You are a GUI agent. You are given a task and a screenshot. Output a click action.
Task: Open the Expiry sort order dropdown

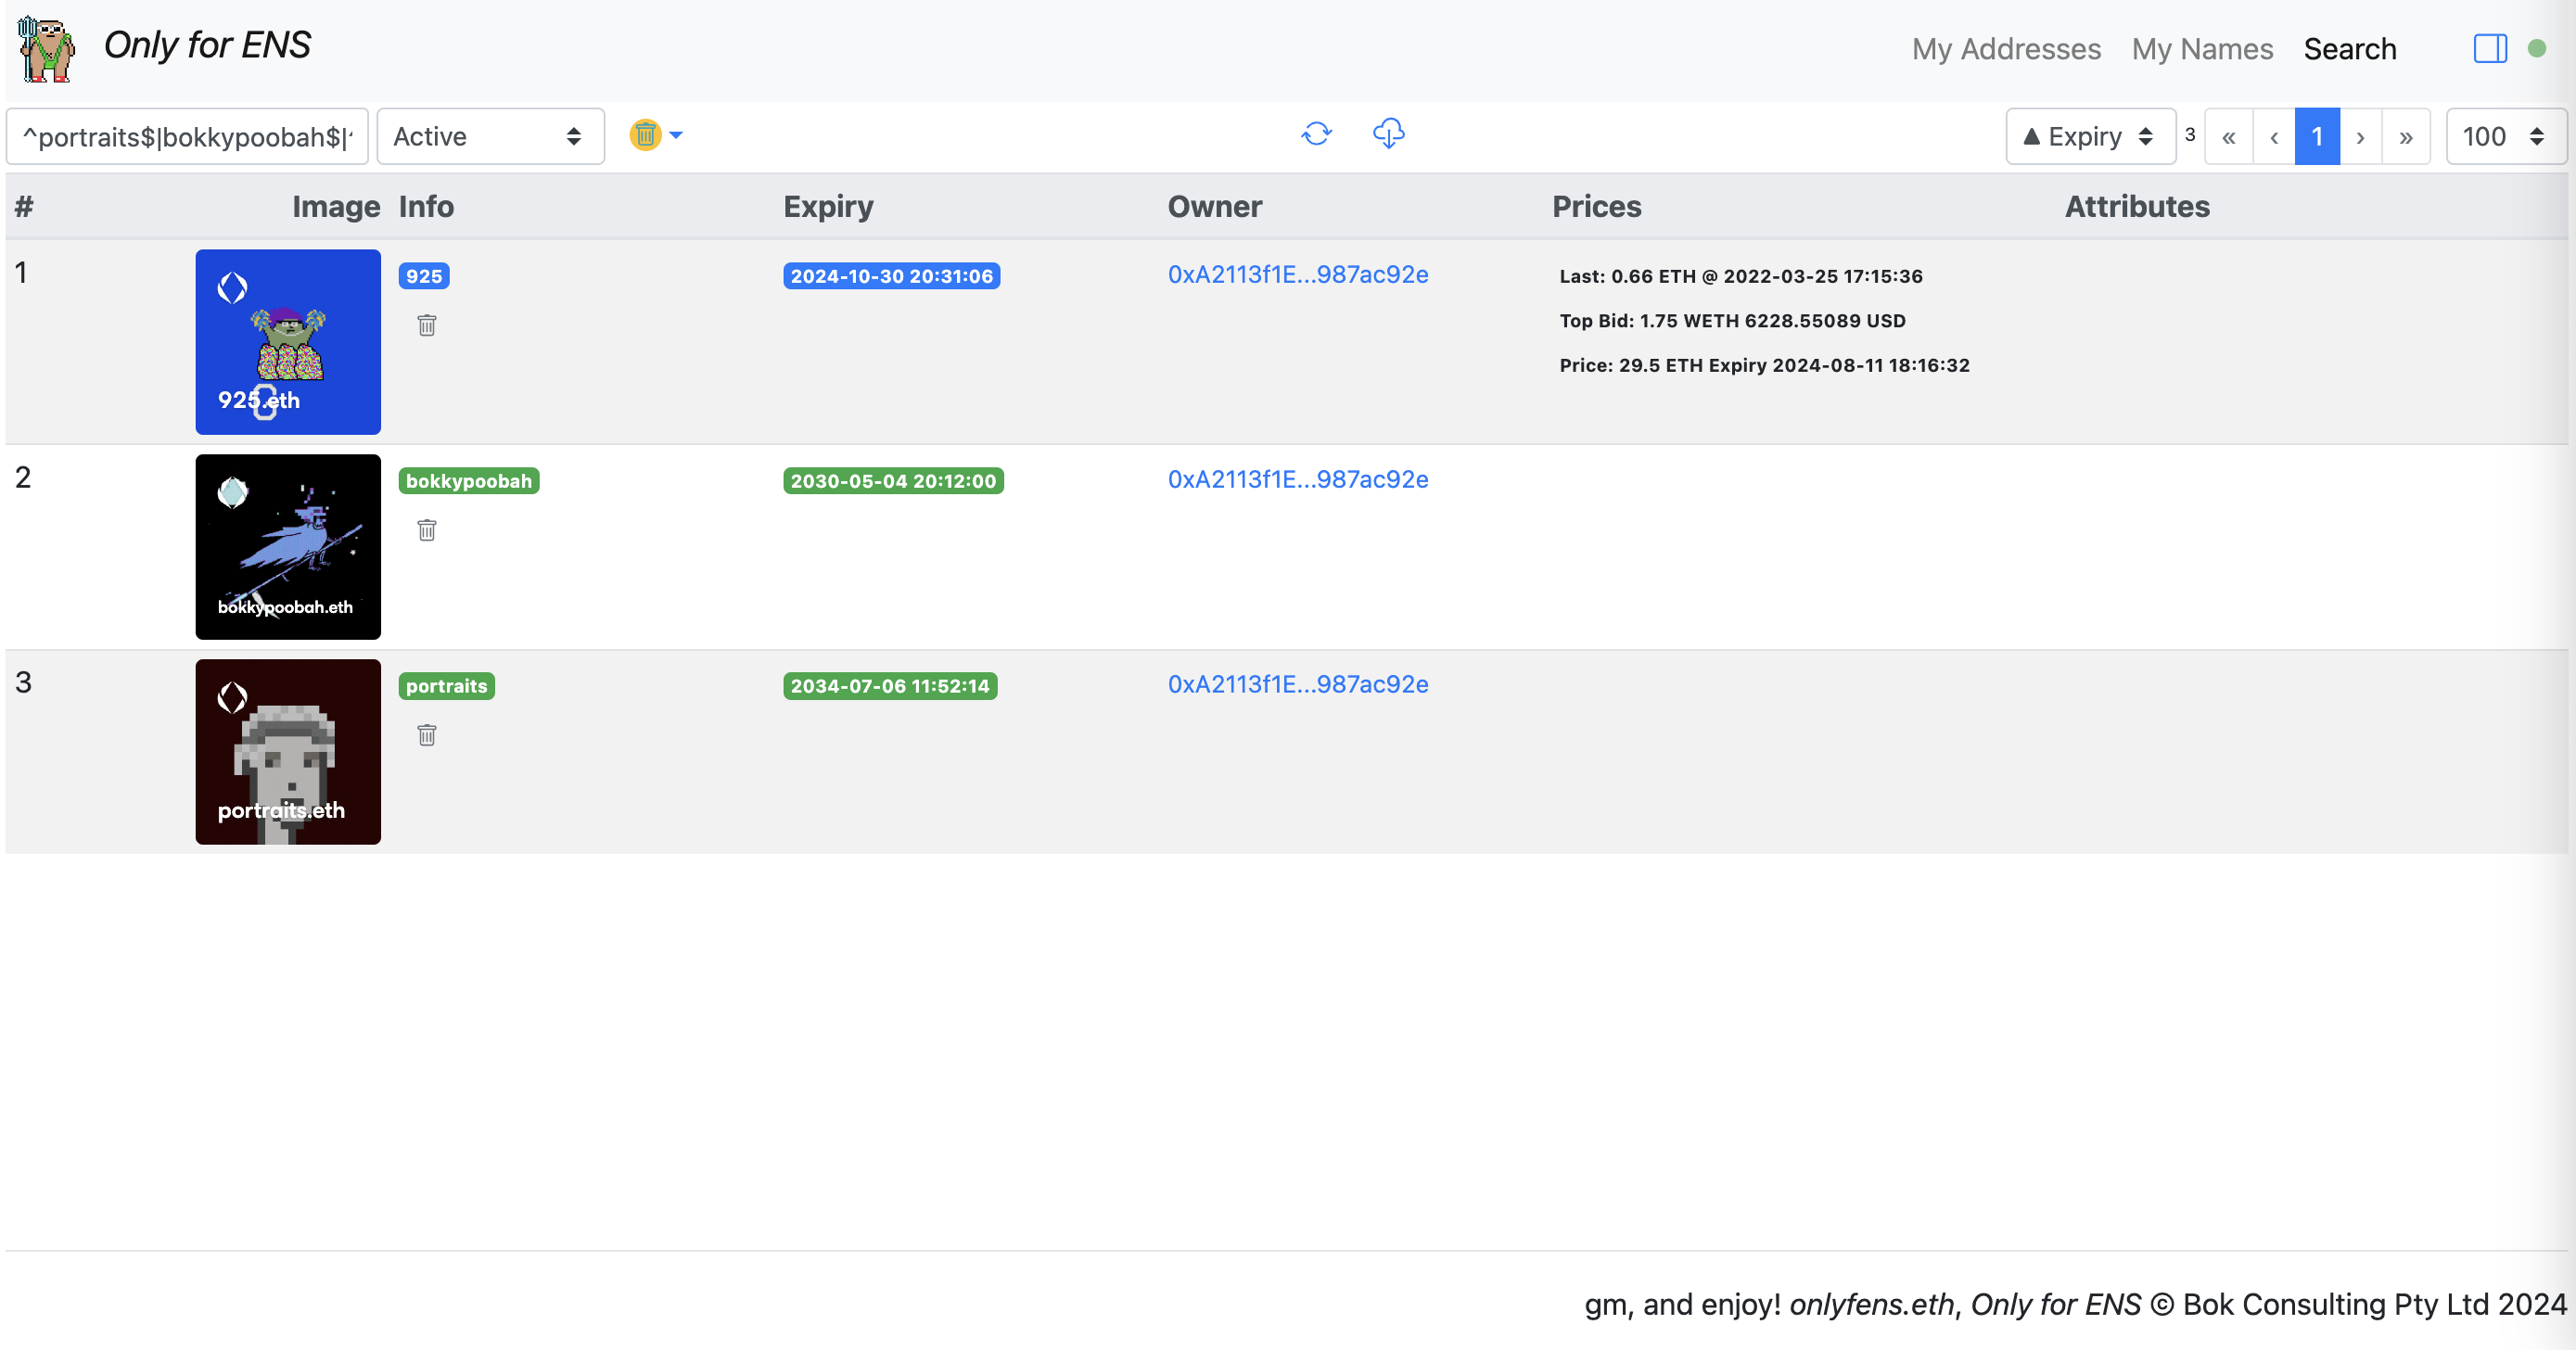click(x=2089, y=136)
